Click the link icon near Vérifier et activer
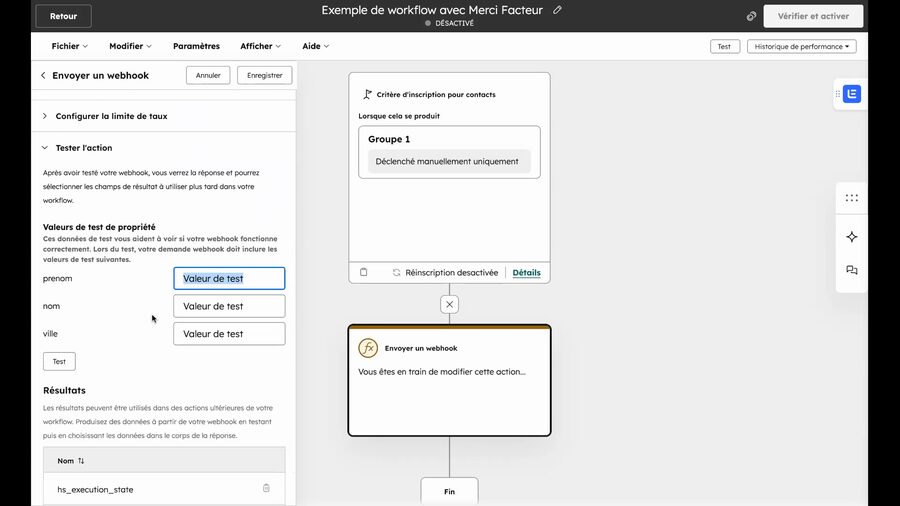This screenshot has height=506, width=900. coord(751,16)
